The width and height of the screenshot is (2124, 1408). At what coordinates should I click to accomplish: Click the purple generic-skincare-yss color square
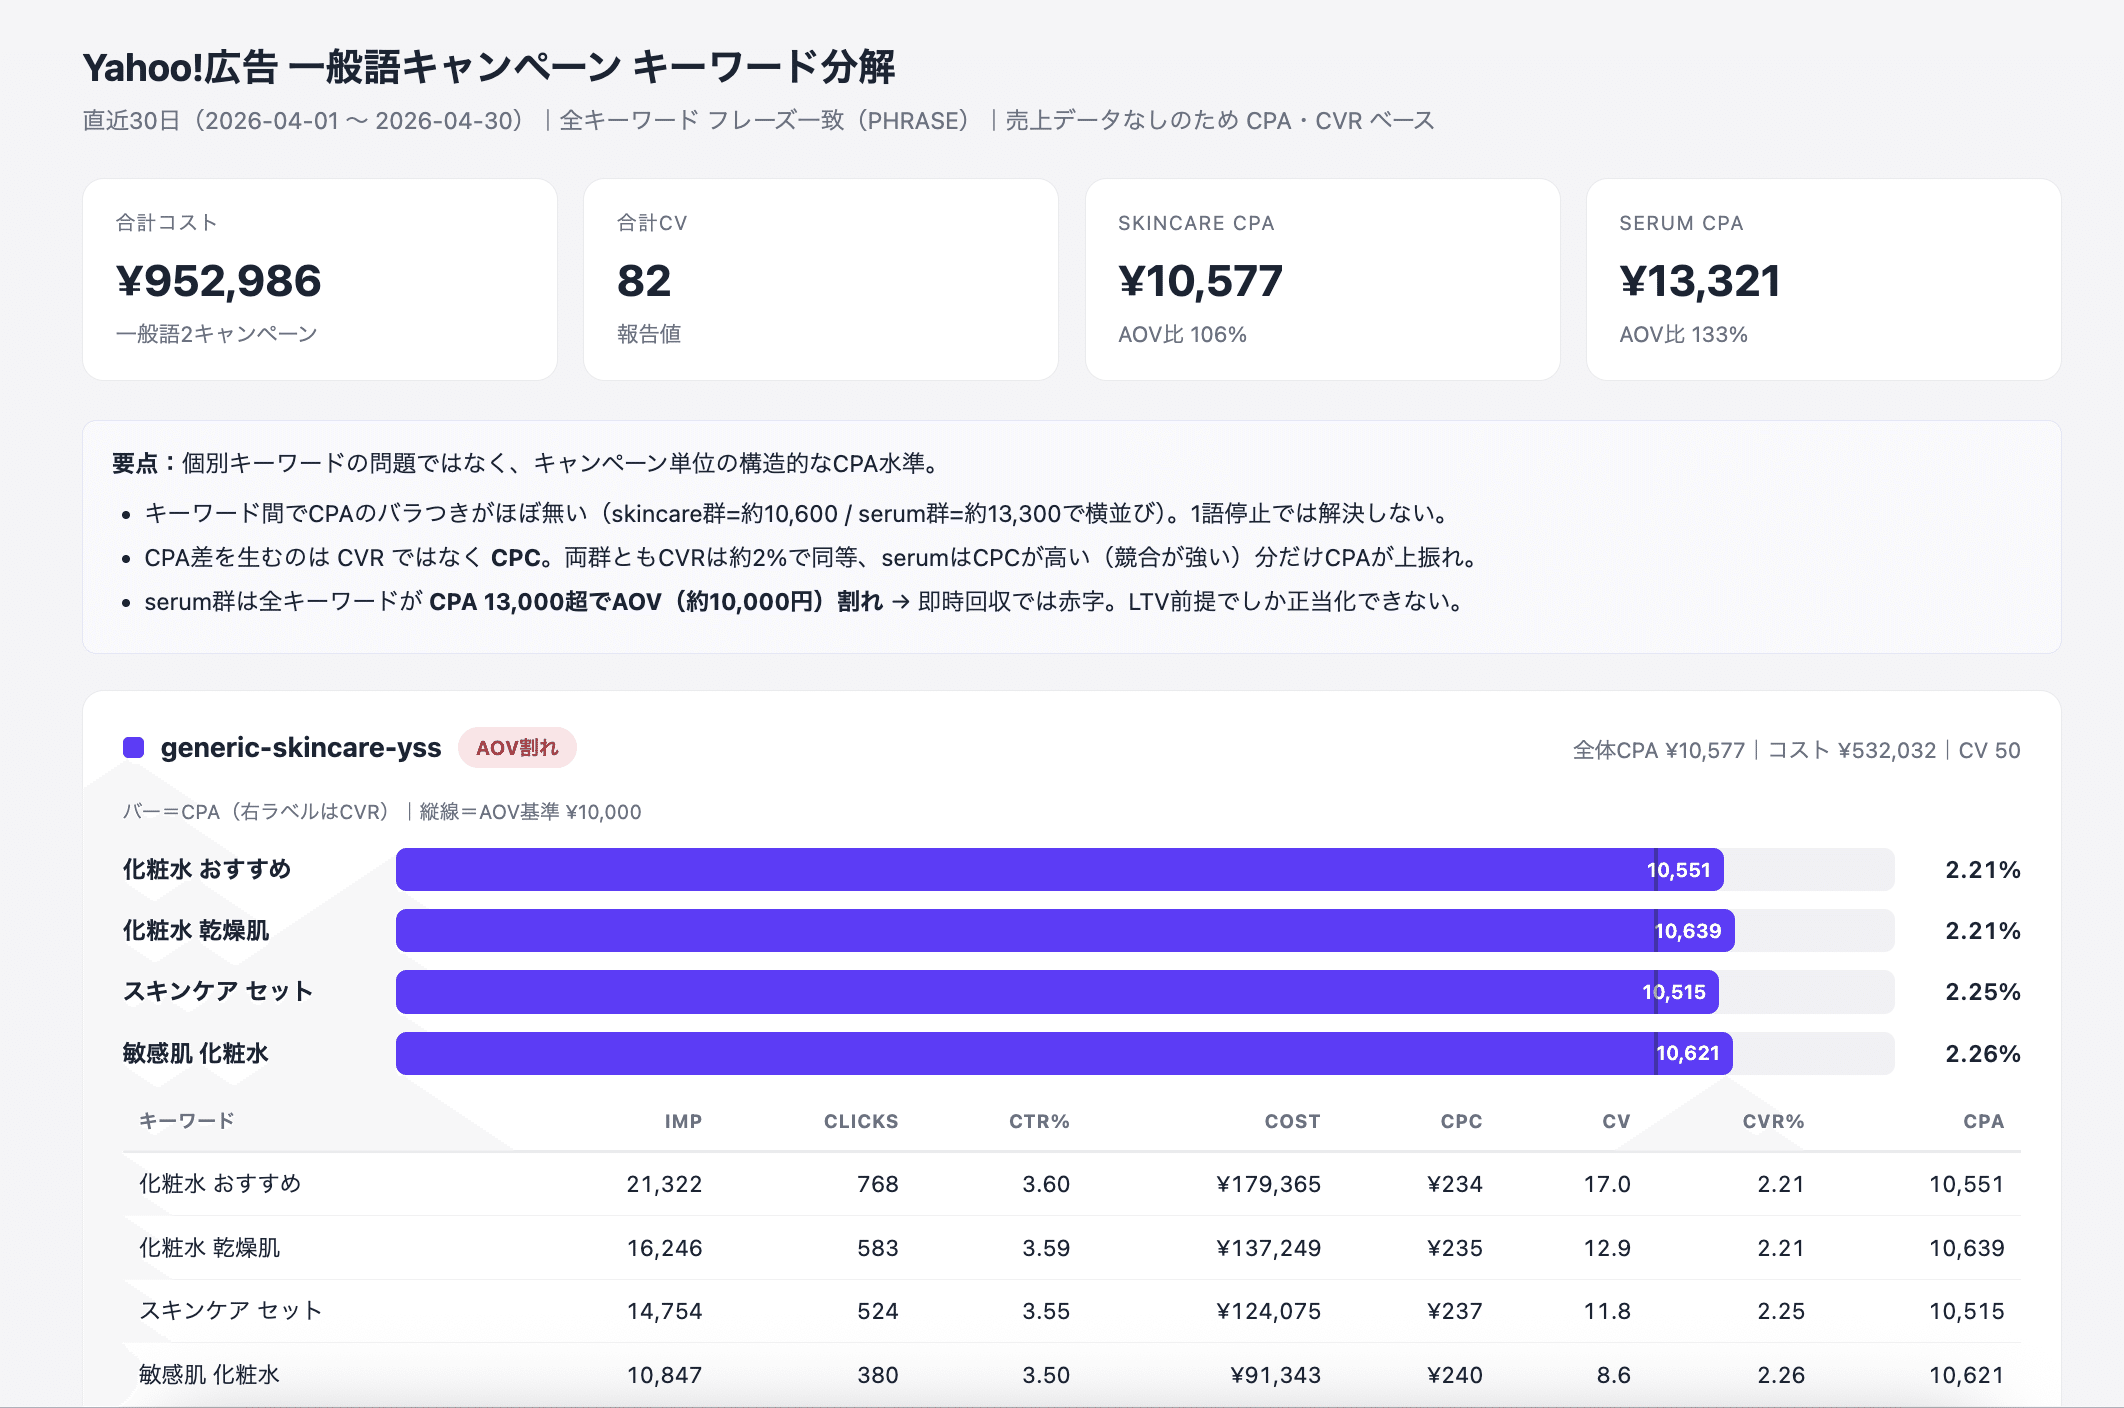tap(133, 748)
